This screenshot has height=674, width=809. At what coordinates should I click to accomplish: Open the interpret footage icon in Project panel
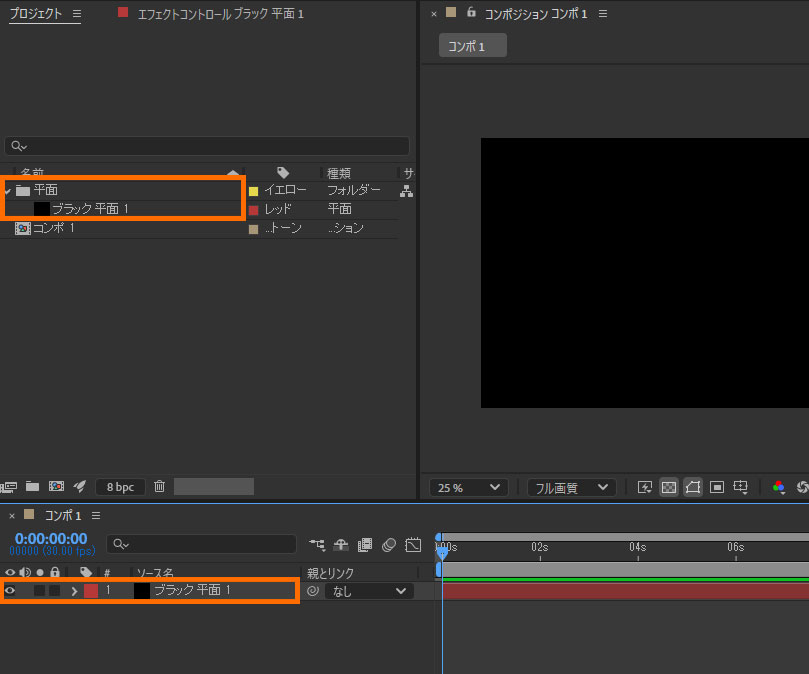(x=10, y=487)
